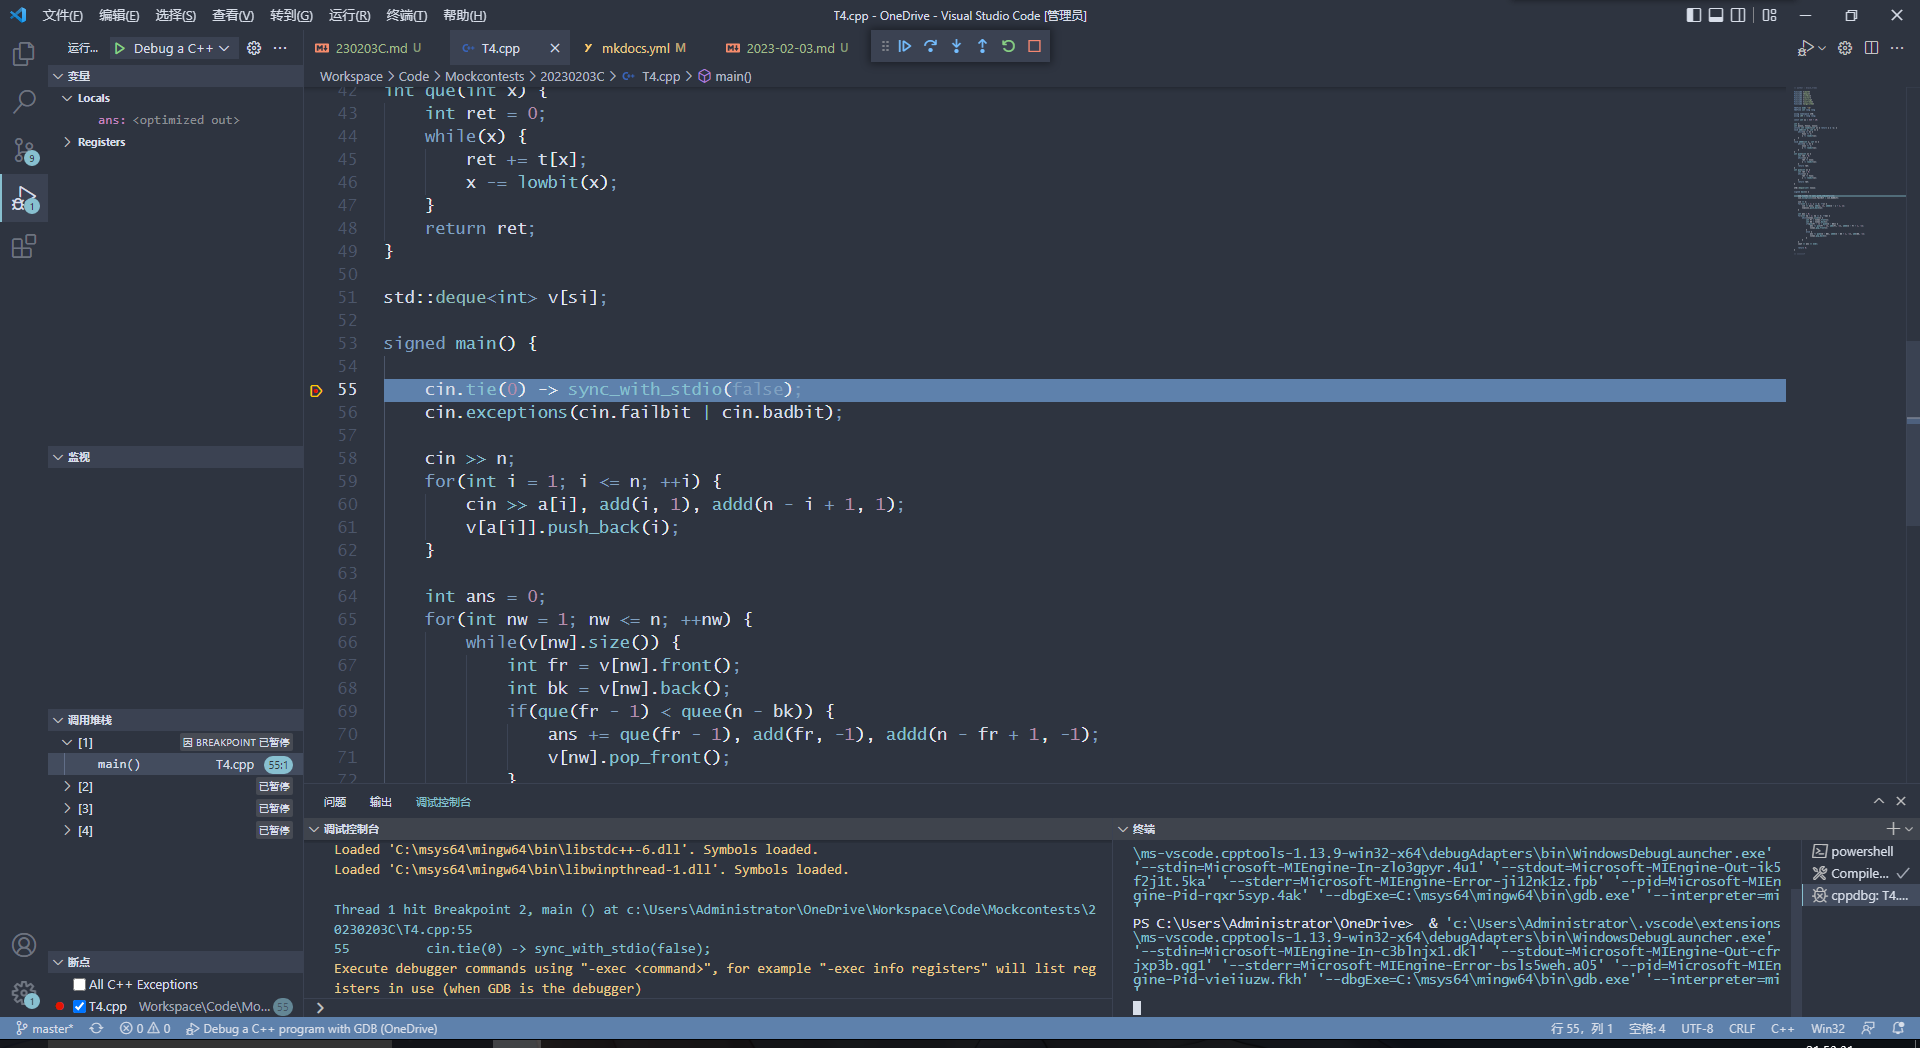Open editor more actions ellipsis

[1897, 48]
